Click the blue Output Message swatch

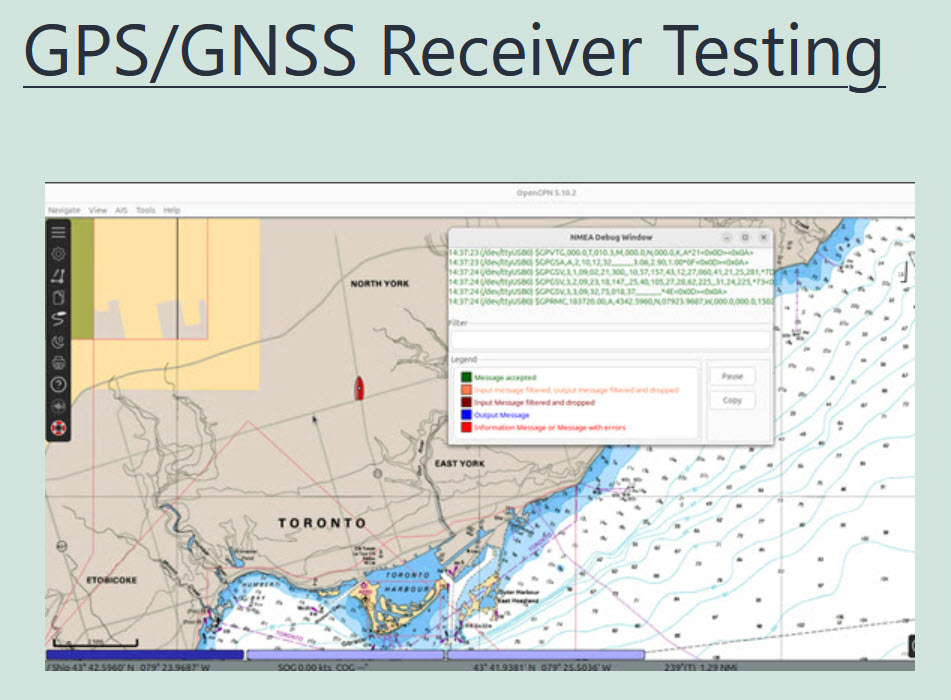click(x=466, y=414)
